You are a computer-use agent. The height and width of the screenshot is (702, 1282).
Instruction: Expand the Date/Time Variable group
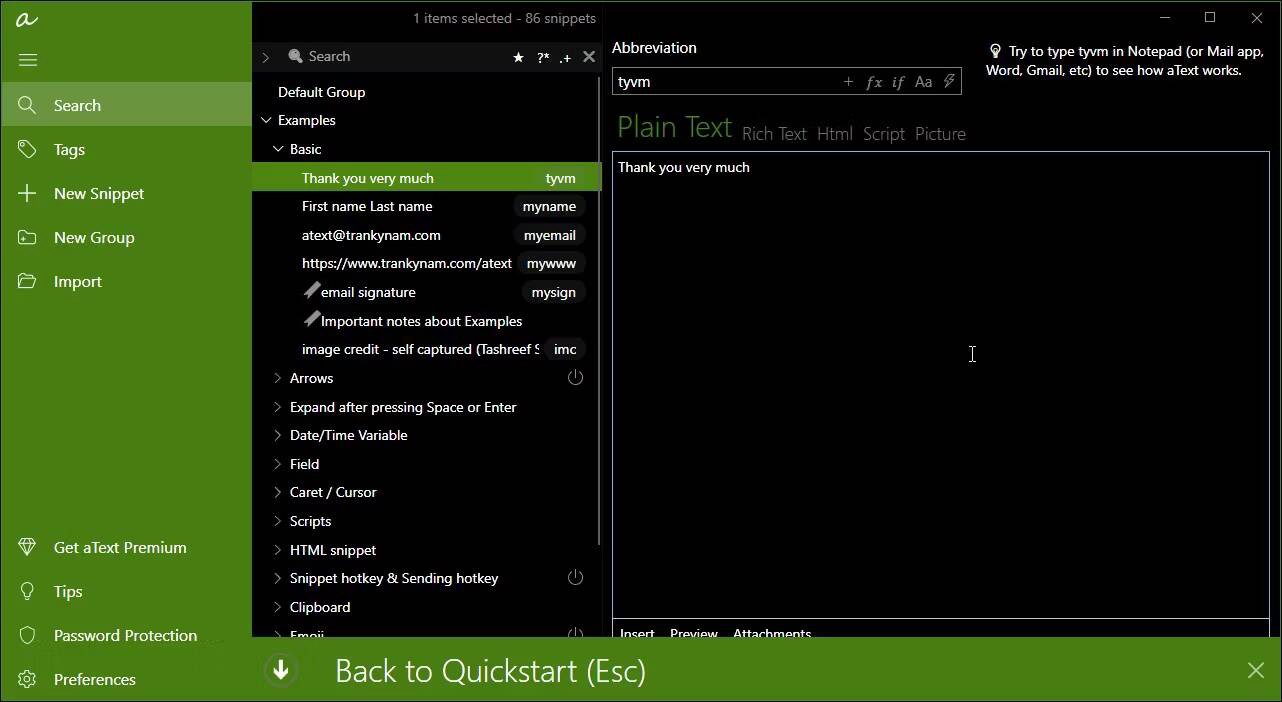coord(278,435)
